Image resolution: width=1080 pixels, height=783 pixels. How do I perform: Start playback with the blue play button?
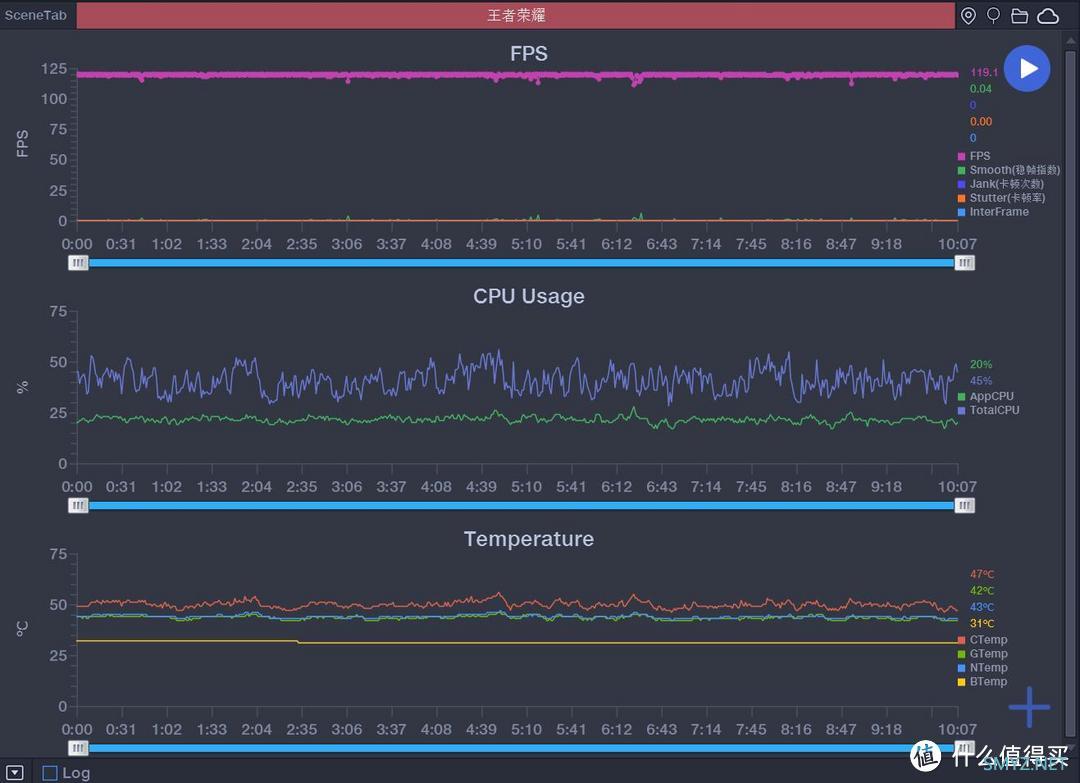(1026, 68)
